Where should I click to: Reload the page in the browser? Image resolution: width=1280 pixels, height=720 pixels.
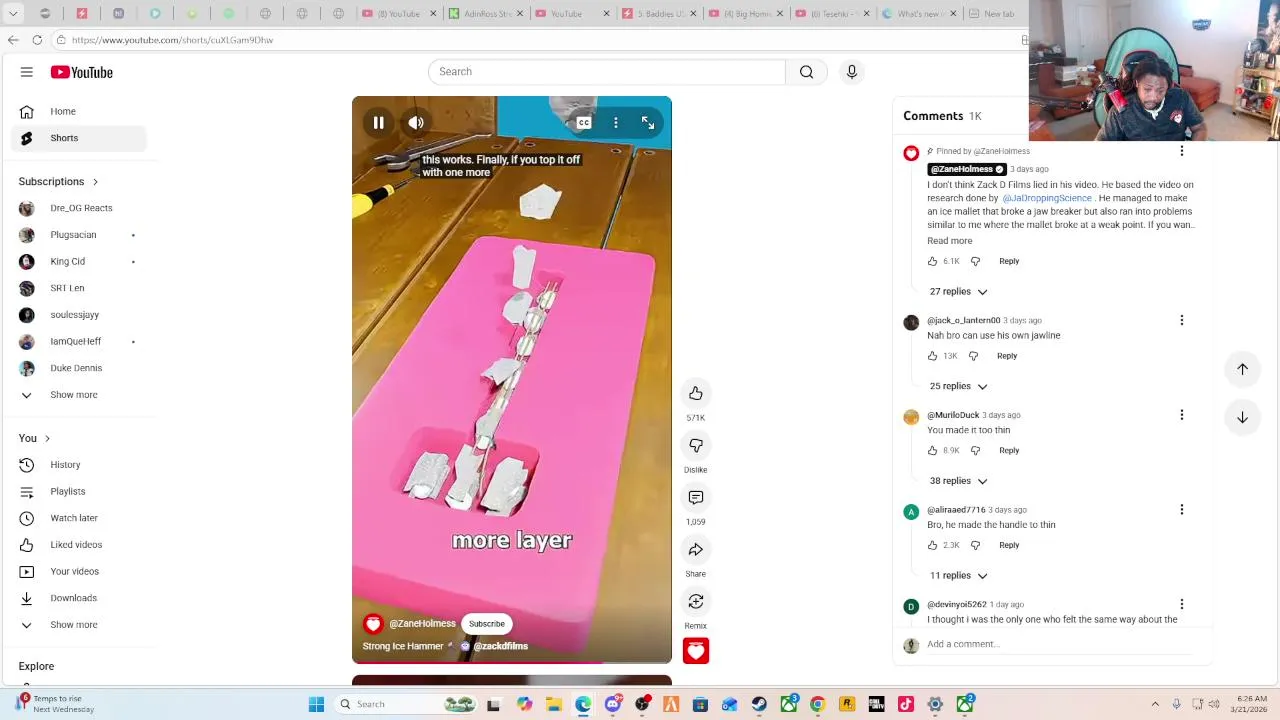click(x=37, y=40)
